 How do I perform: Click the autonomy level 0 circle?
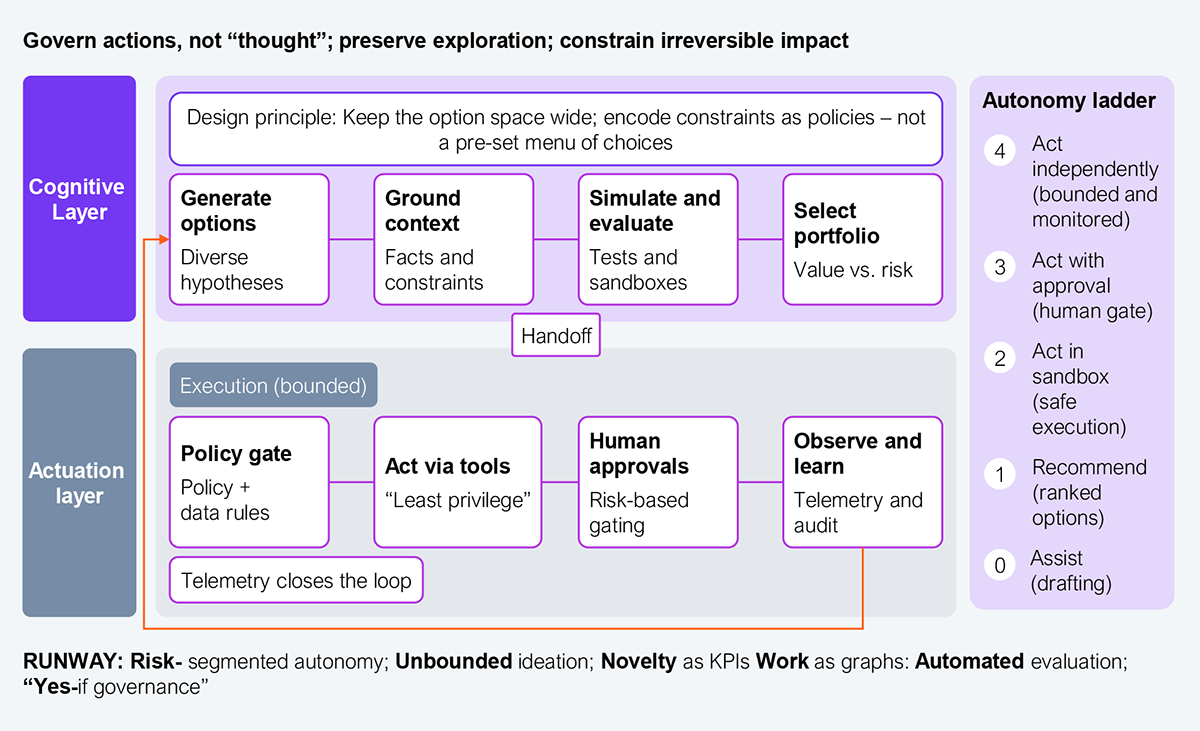point(1000,565)
